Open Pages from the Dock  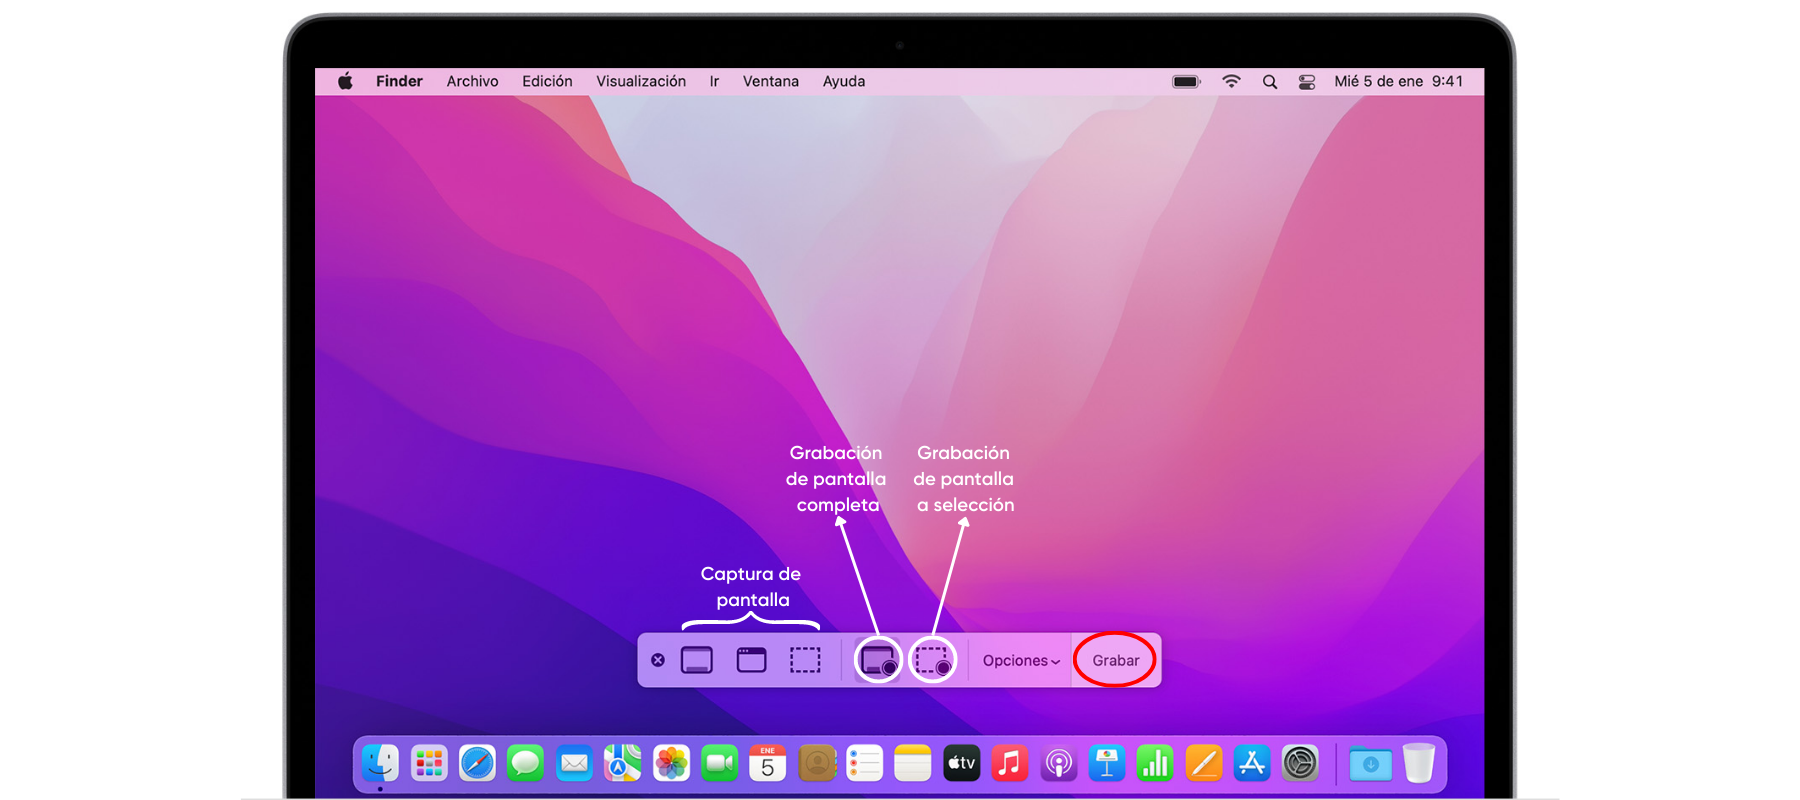(x=1204, y=765)
